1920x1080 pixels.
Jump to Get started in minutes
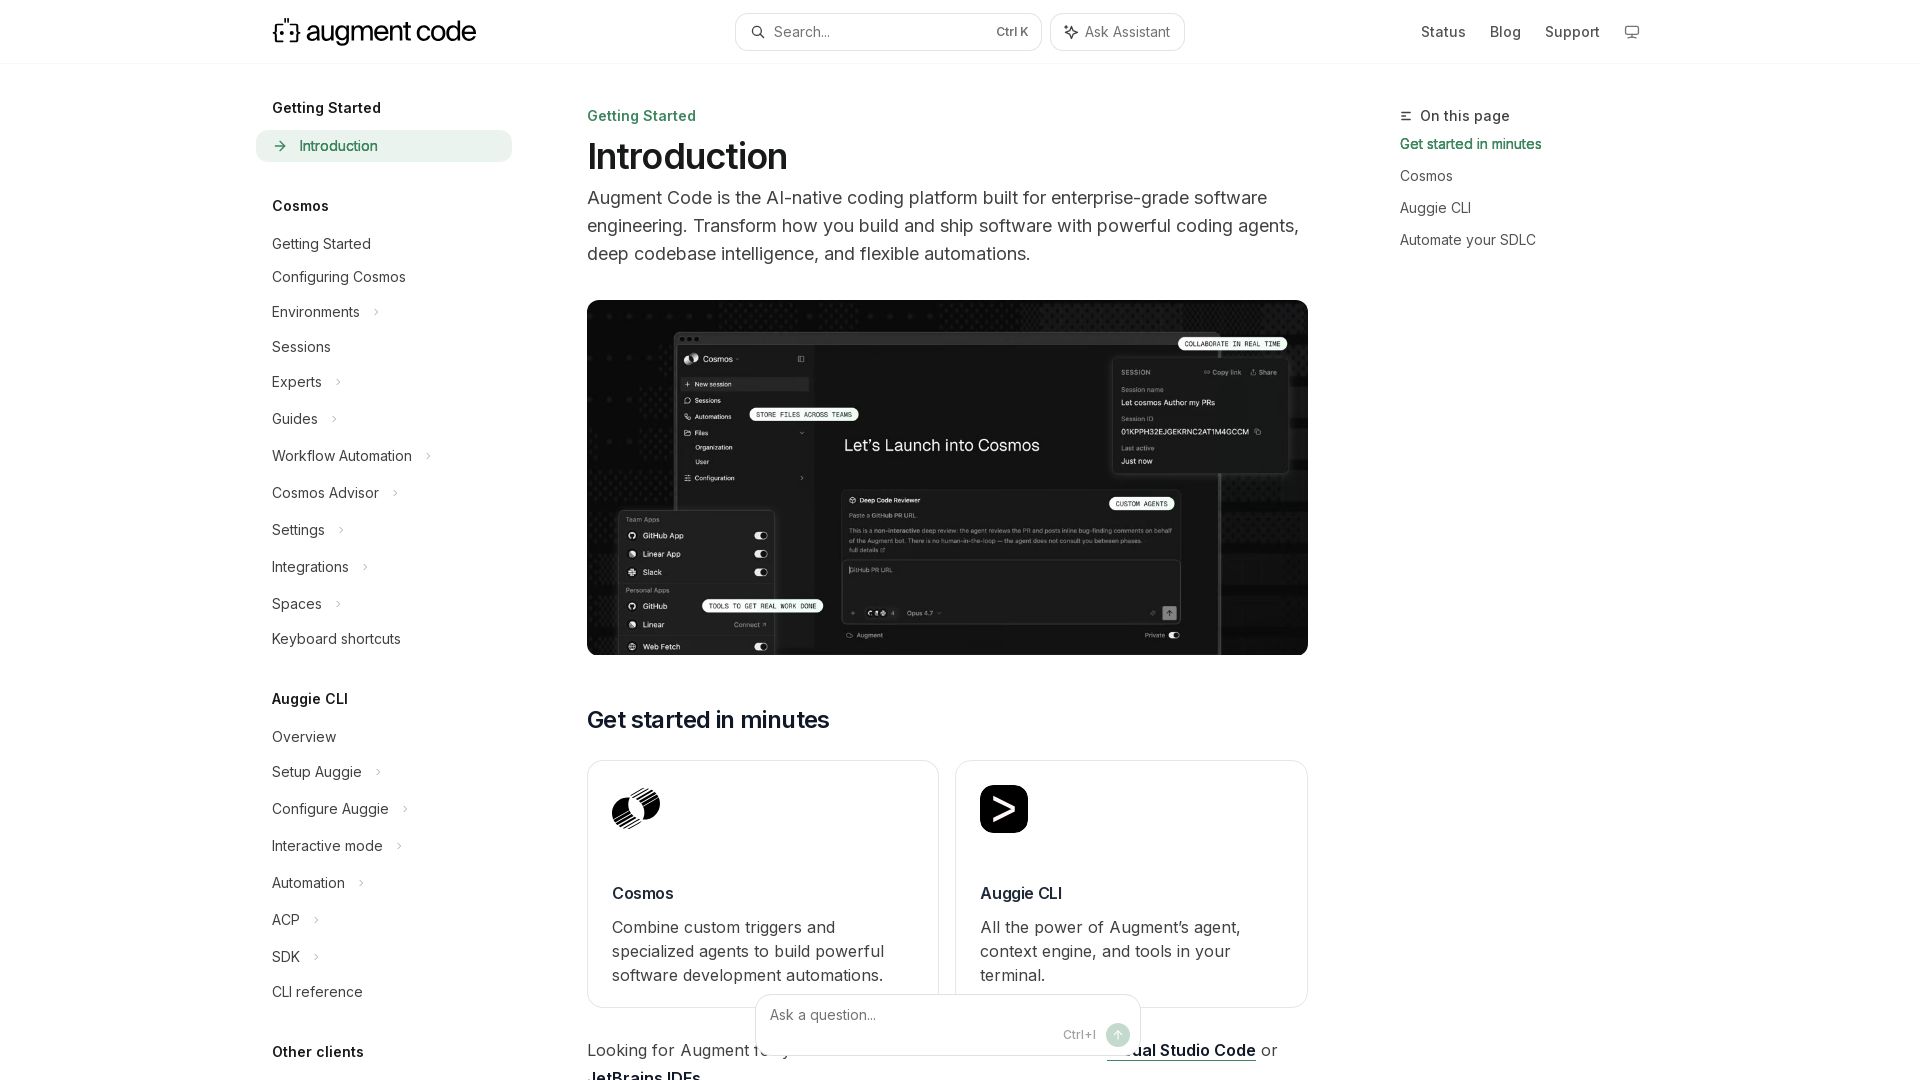[1470, 144]
